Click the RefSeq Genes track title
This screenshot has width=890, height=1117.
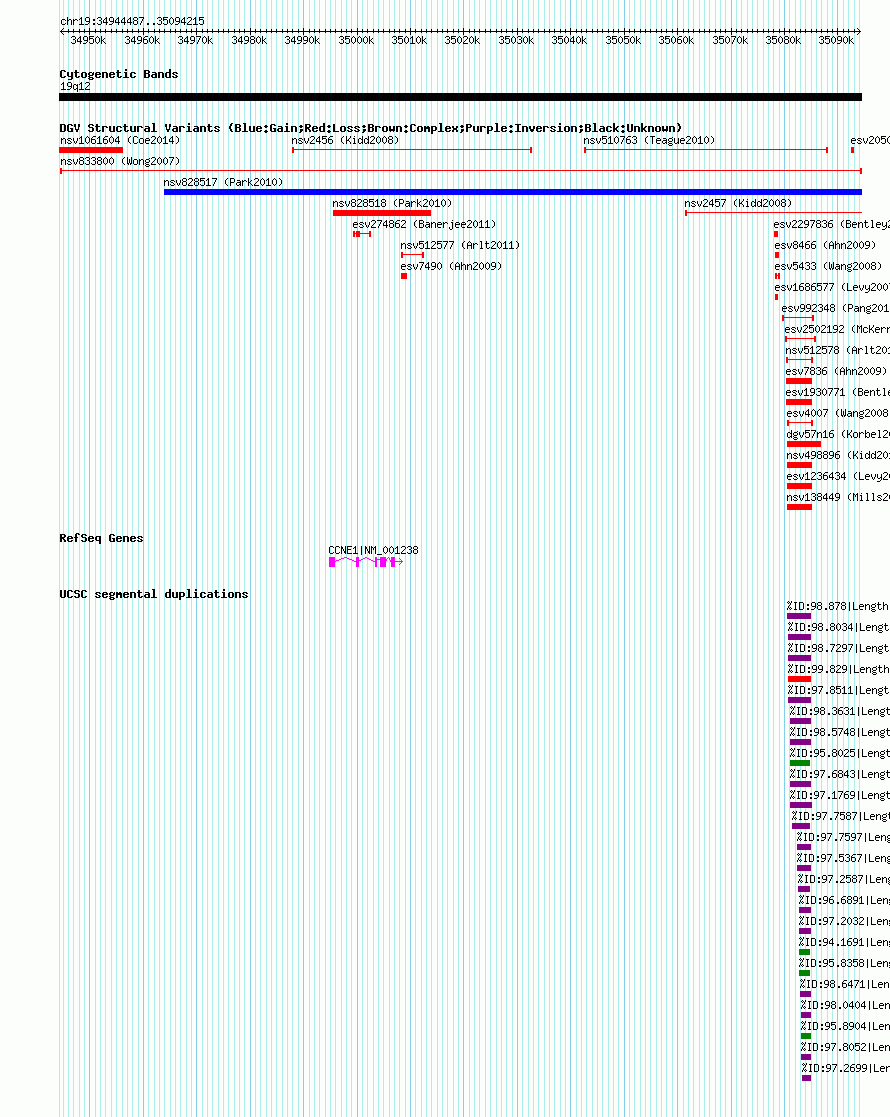tap(101, 538)
